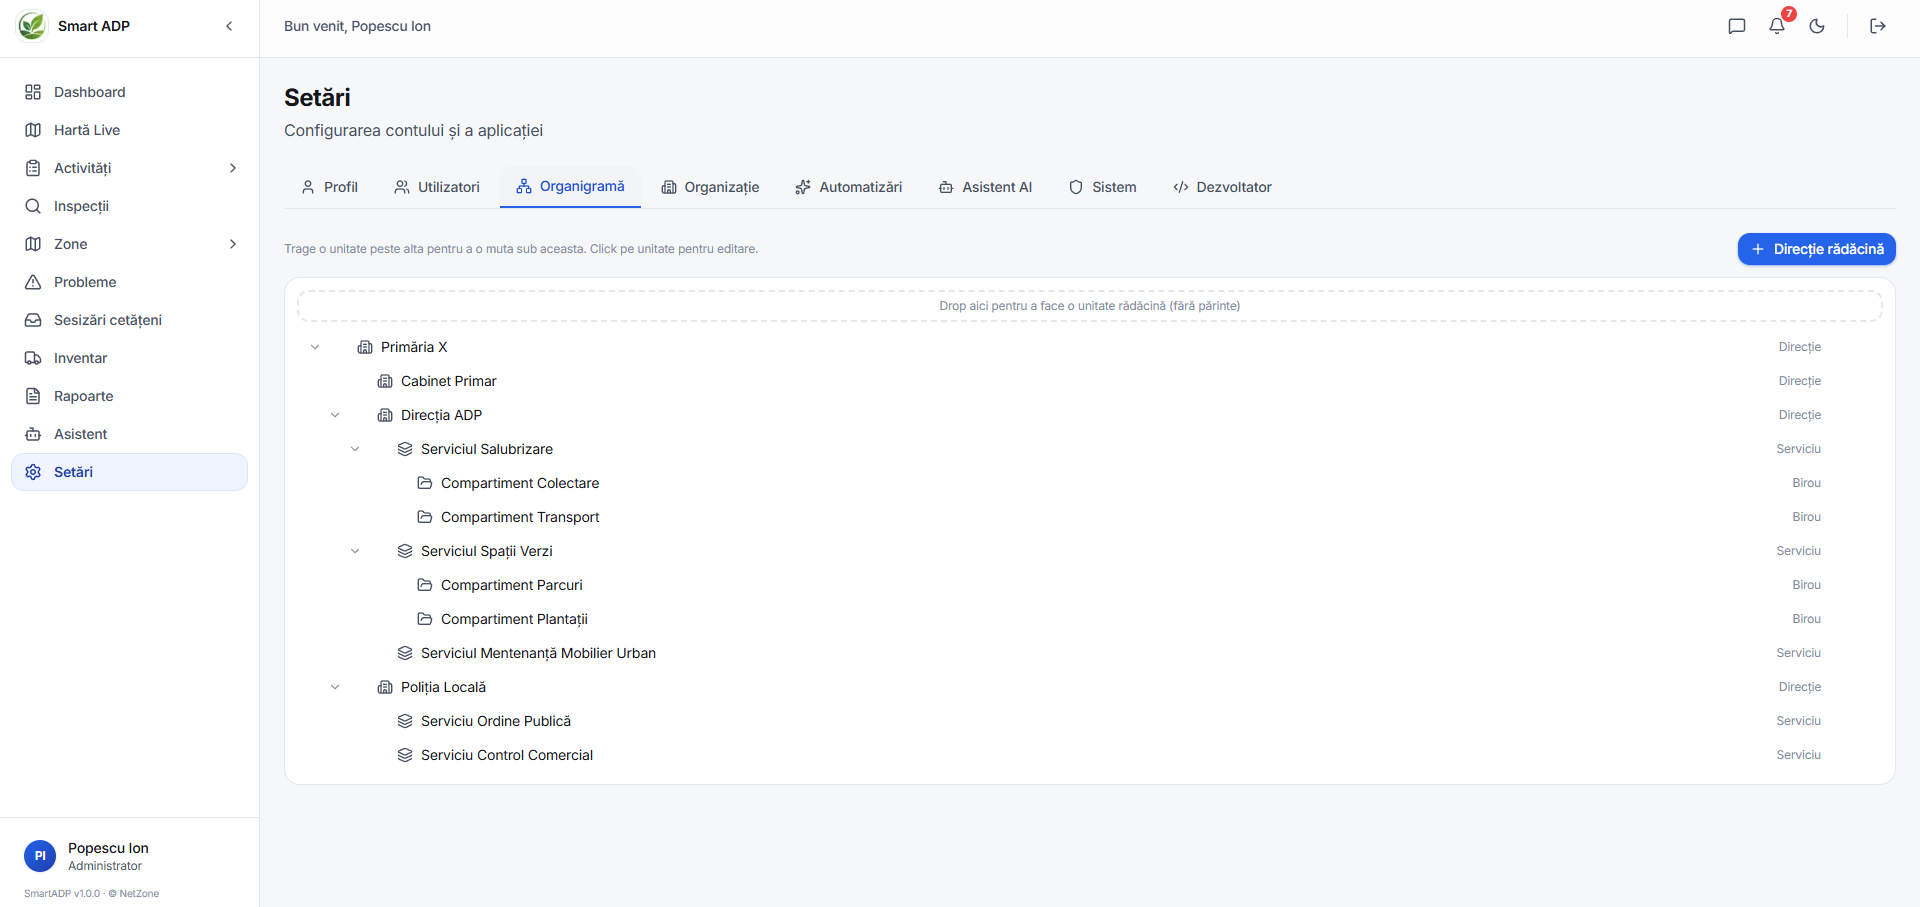Screen dimensions: 1920x907
Task: Click the NetZone footer link
Action: point(139,894)
